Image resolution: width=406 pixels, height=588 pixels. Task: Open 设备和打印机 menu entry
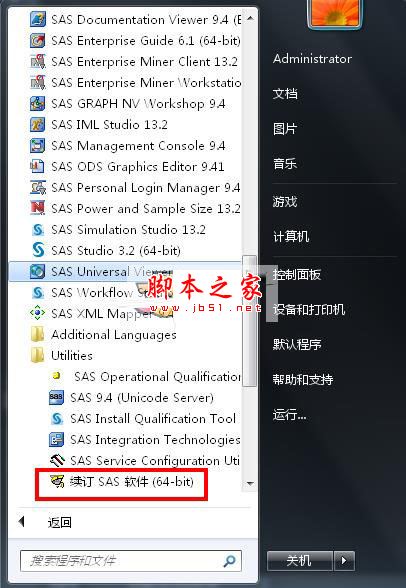point(309,309)
